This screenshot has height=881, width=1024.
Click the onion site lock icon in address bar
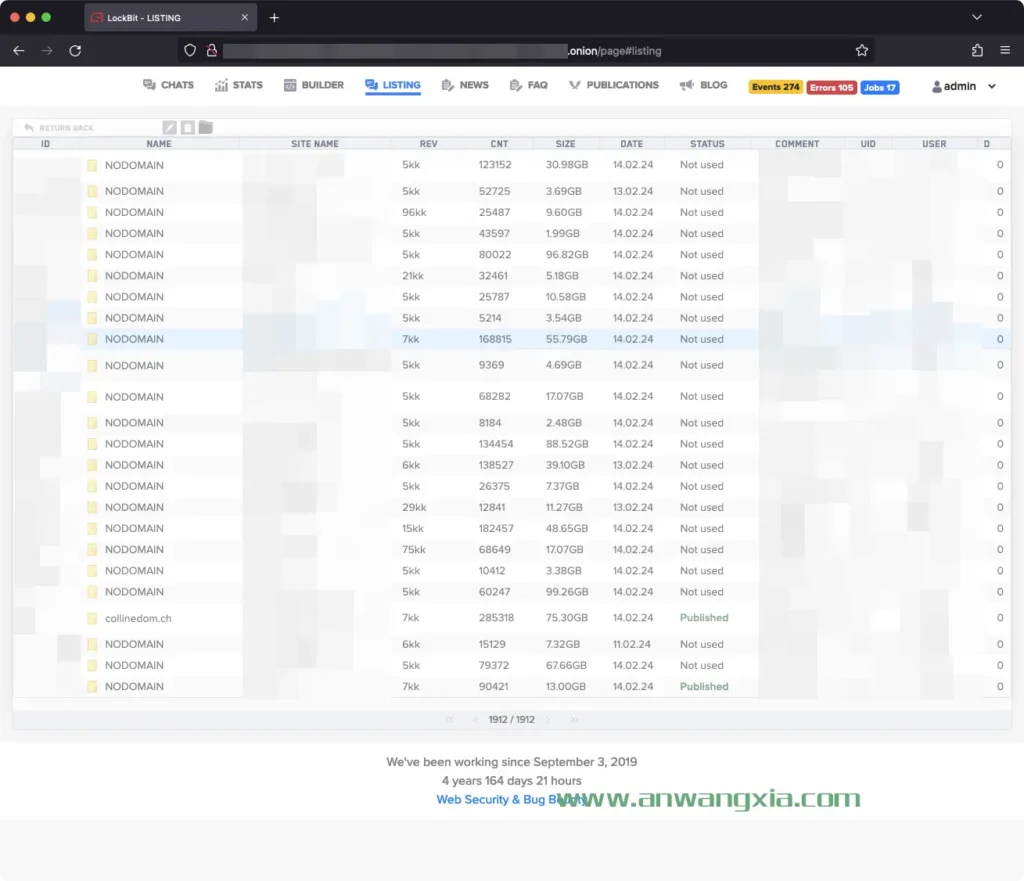[212, 50]
